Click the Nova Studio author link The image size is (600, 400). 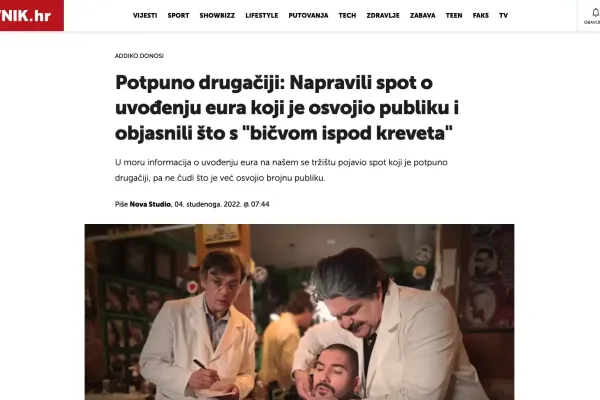tap(150, 204)
